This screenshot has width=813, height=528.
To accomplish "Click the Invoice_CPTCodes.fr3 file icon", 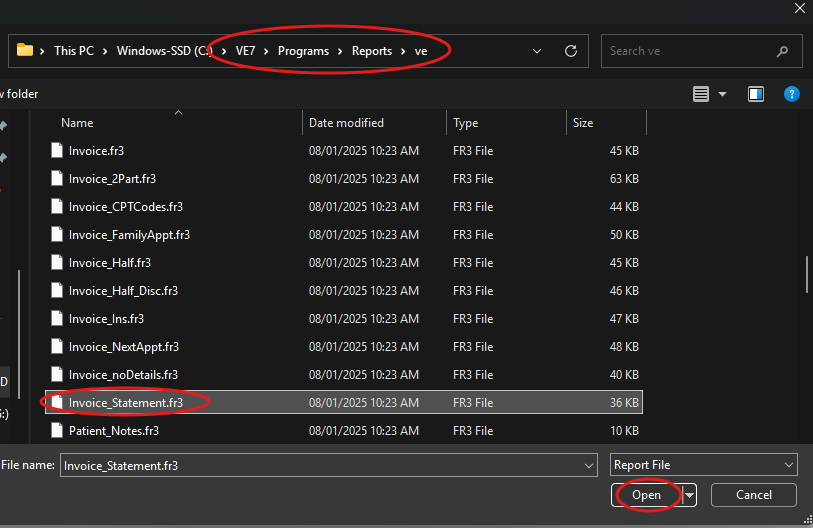I will [58, 207].
